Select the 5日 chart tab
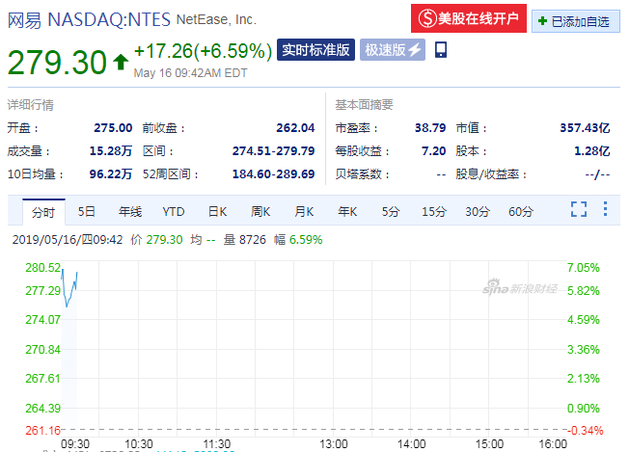This screenshot has height=452, width=630. click(86, 211)
